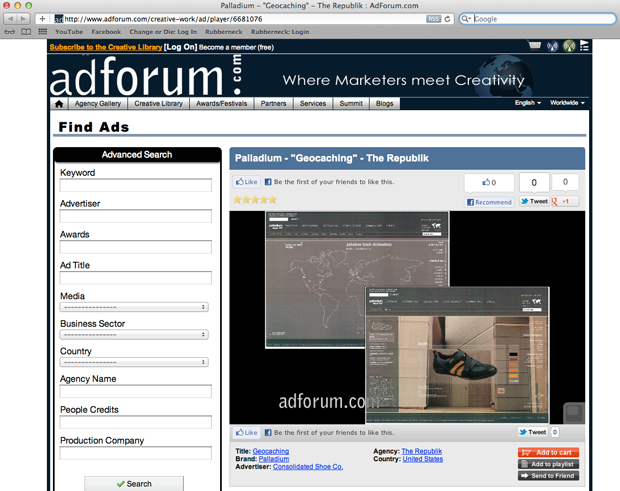Open Top Sites grid icon
This screenshot has height=491, width=620.
(x=43, y=32)
